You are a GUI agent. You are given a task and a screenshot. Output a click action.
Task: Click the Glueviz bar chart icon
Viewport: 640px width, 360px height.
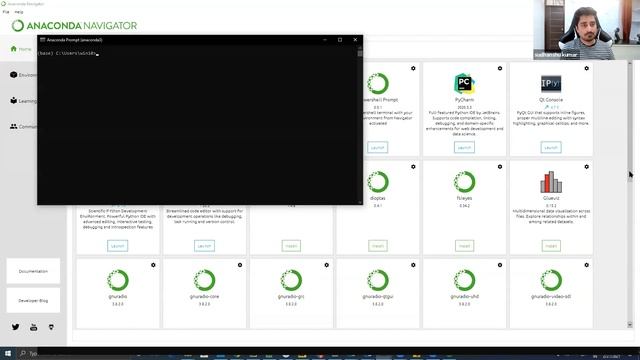click(551, 182)
